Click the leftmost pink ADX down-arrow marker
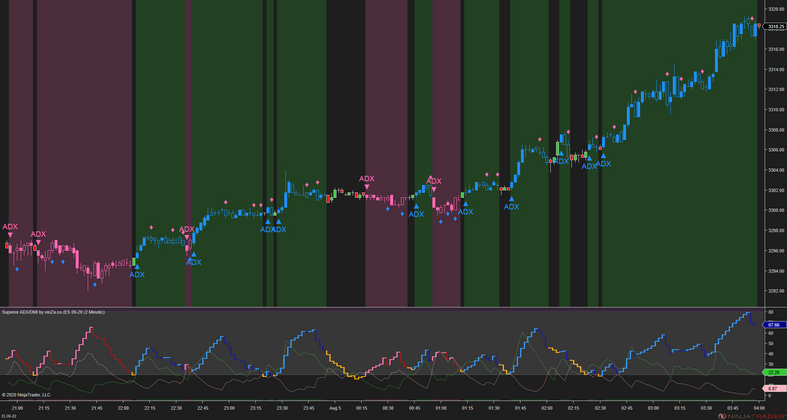Image resolution: width=787 pixels, height=420 pixels. coord(10,231)
